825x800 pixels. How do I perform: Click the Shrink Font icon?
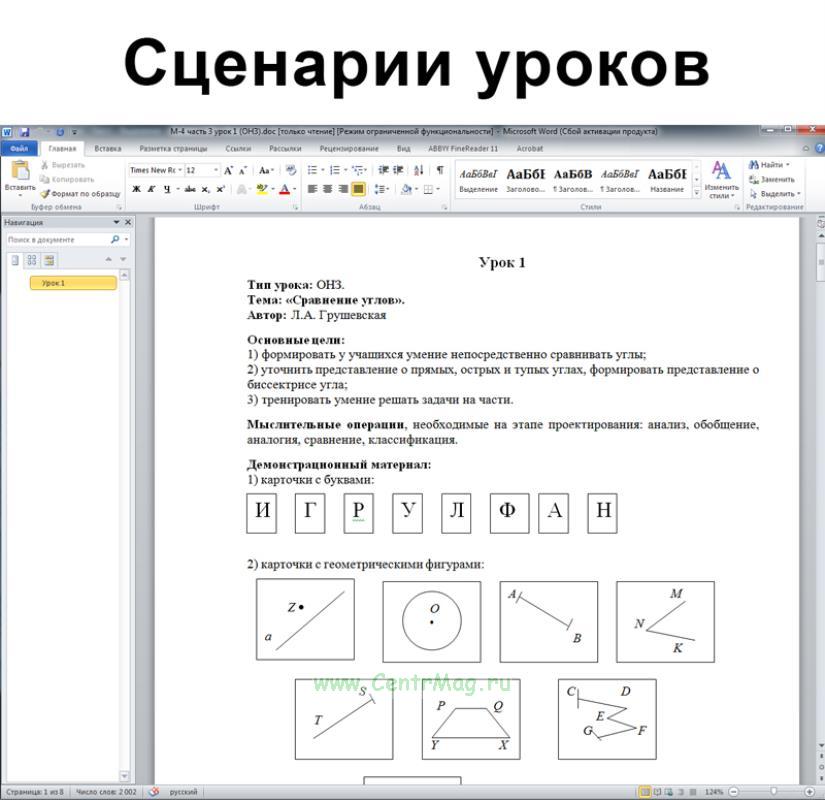(243, 171)
